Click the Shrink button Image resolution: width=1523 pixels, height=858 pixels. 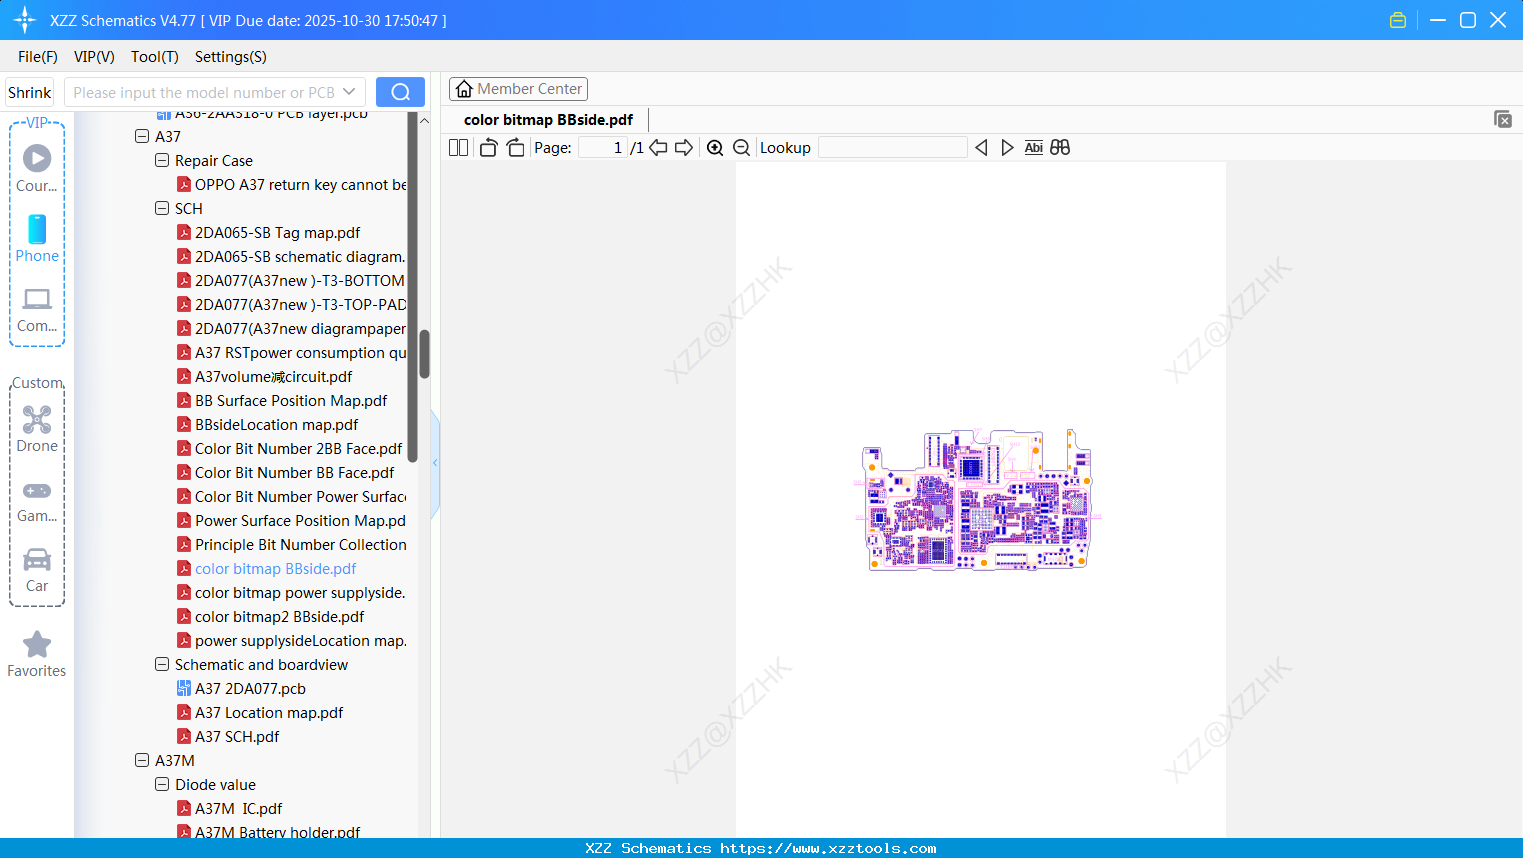(28, 91)
